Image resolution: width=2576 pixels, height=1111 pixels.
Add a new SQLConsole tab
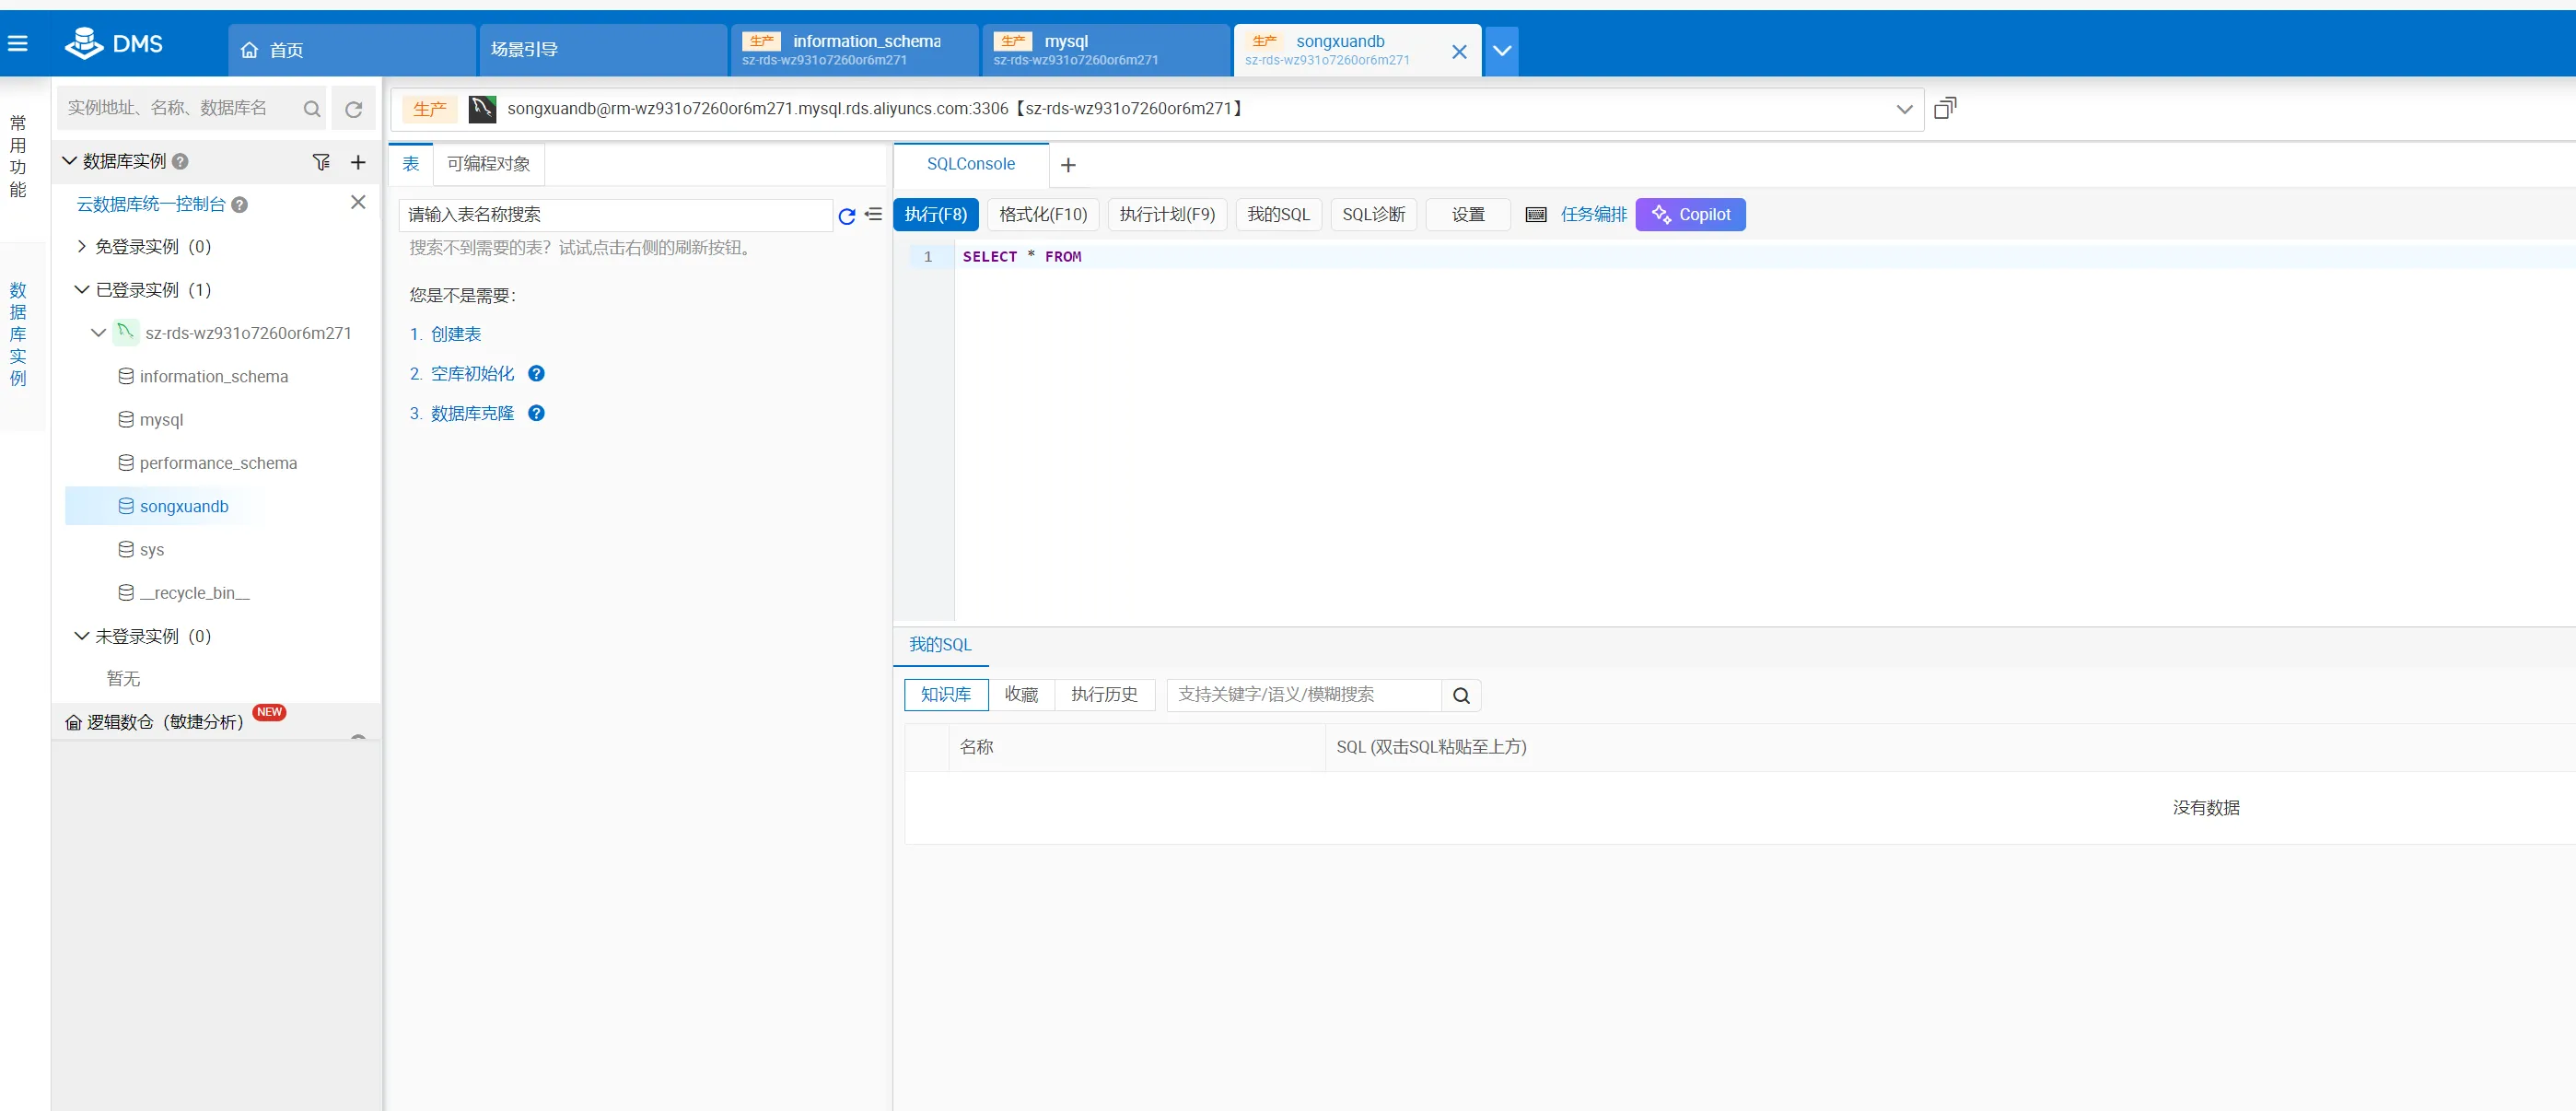coord(1068,165)
